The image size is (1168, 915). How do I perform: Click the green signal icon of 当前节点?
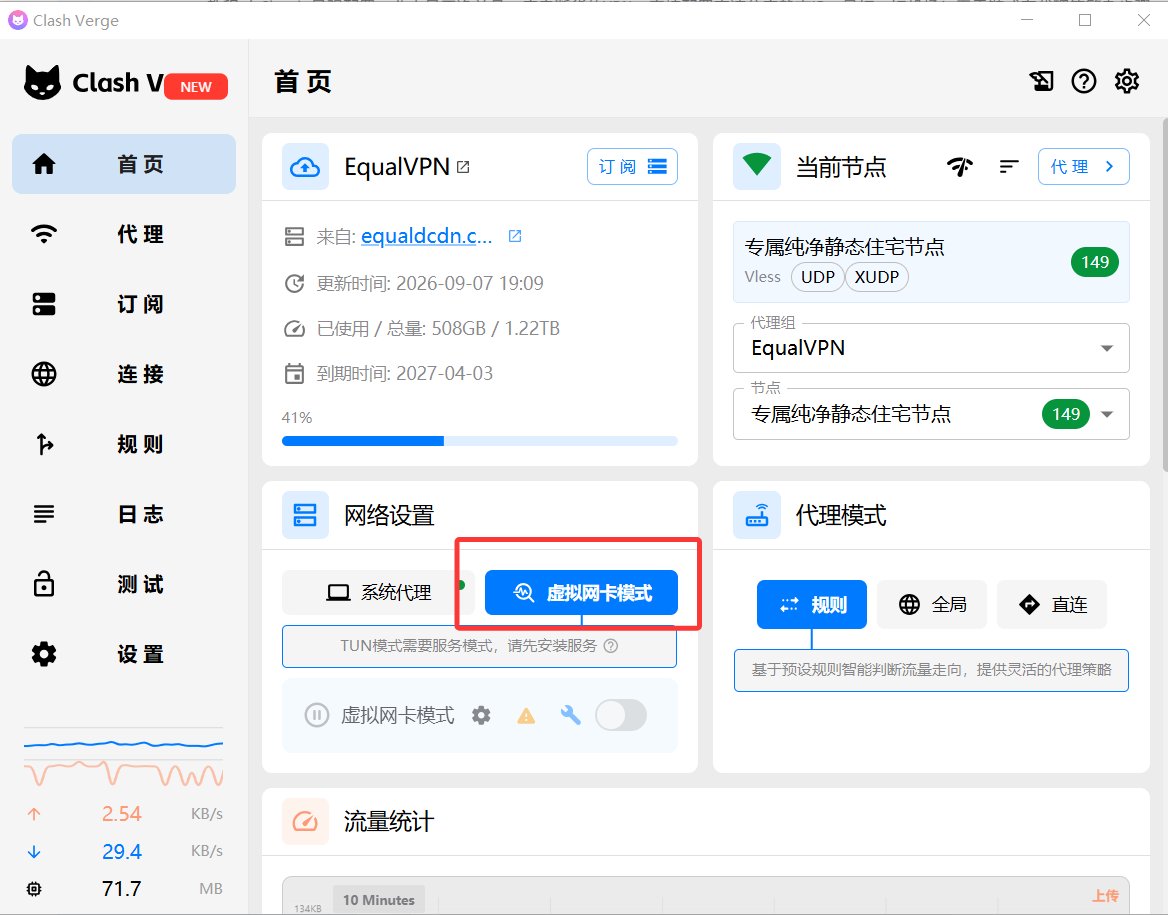click(757, 166)
